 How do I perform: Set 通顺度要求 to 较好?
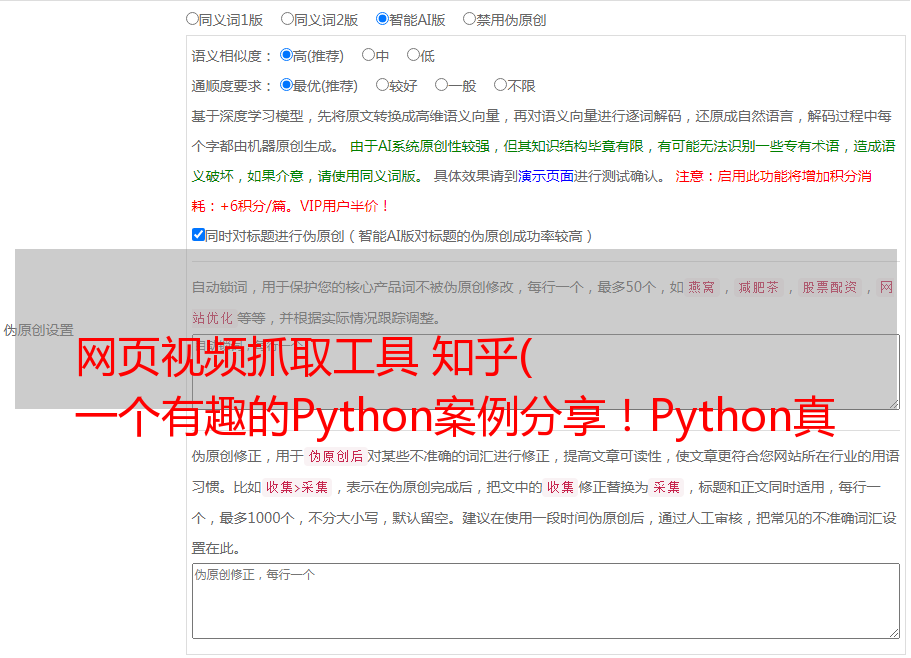[x=382, y=85]
